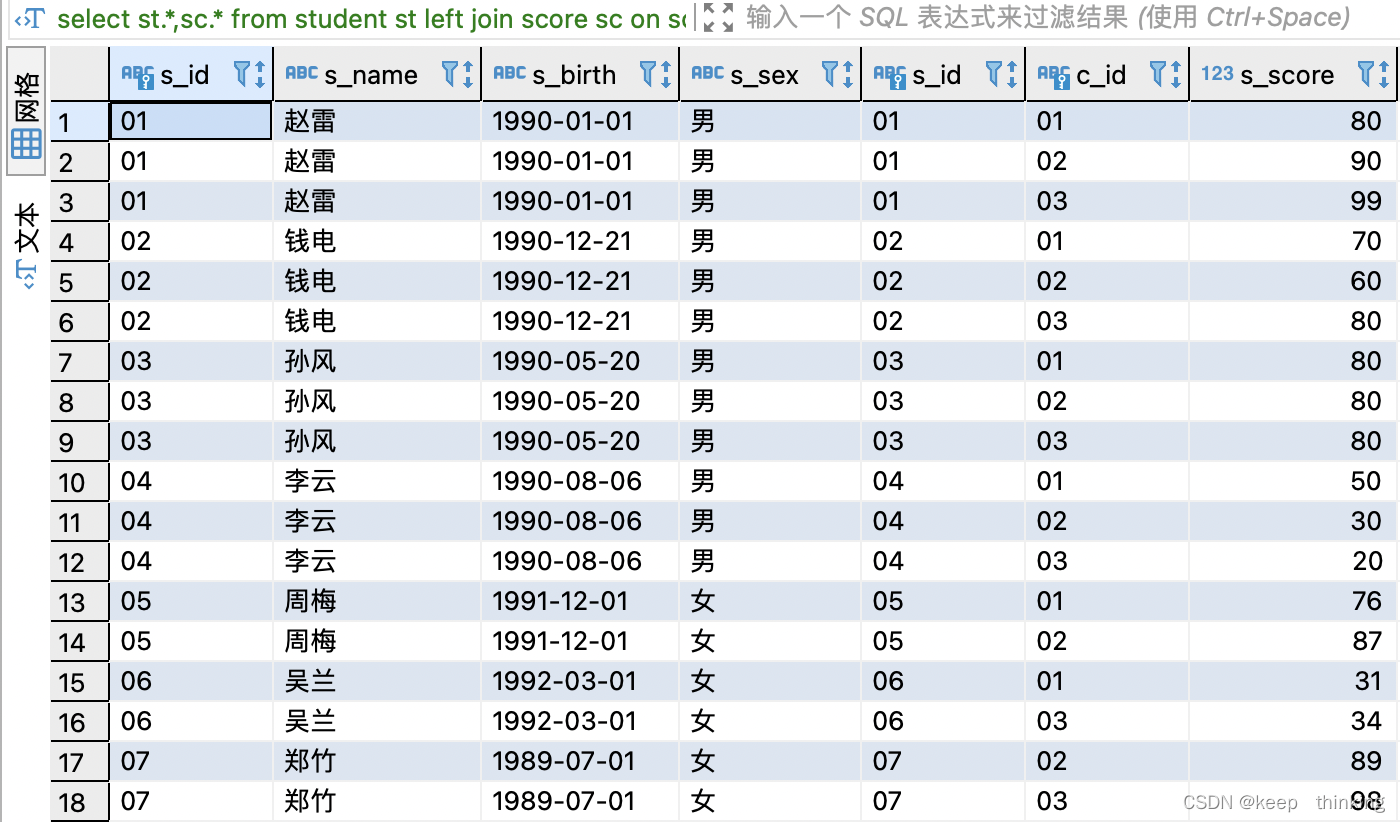1400x822 pixels.
Task: Switch to the 网格 grid view tab
Action: pos(26,111)
